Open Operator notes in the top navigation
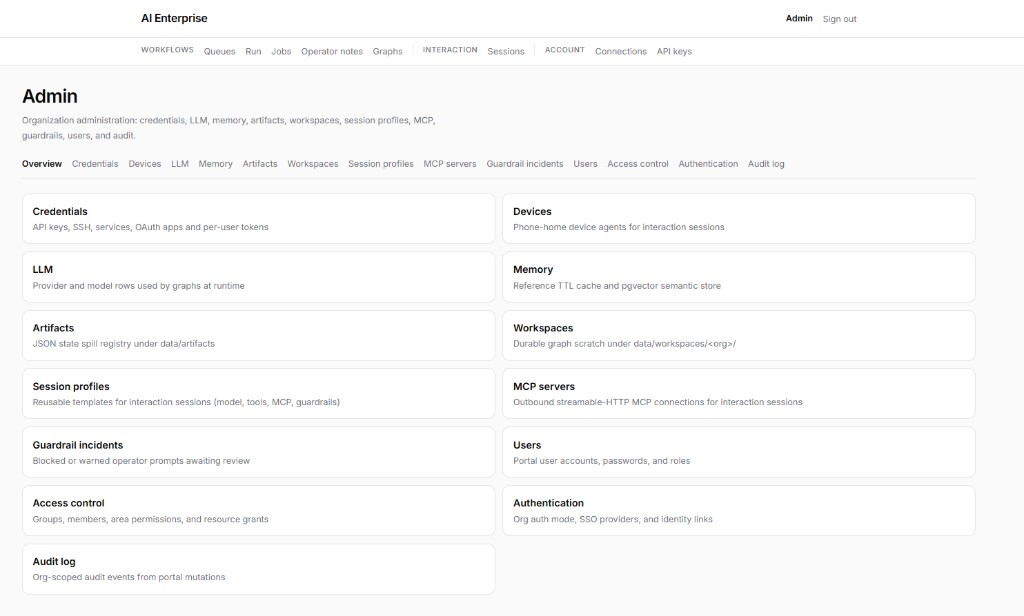This screenshot has height=616, width=1024. (332, 51)
